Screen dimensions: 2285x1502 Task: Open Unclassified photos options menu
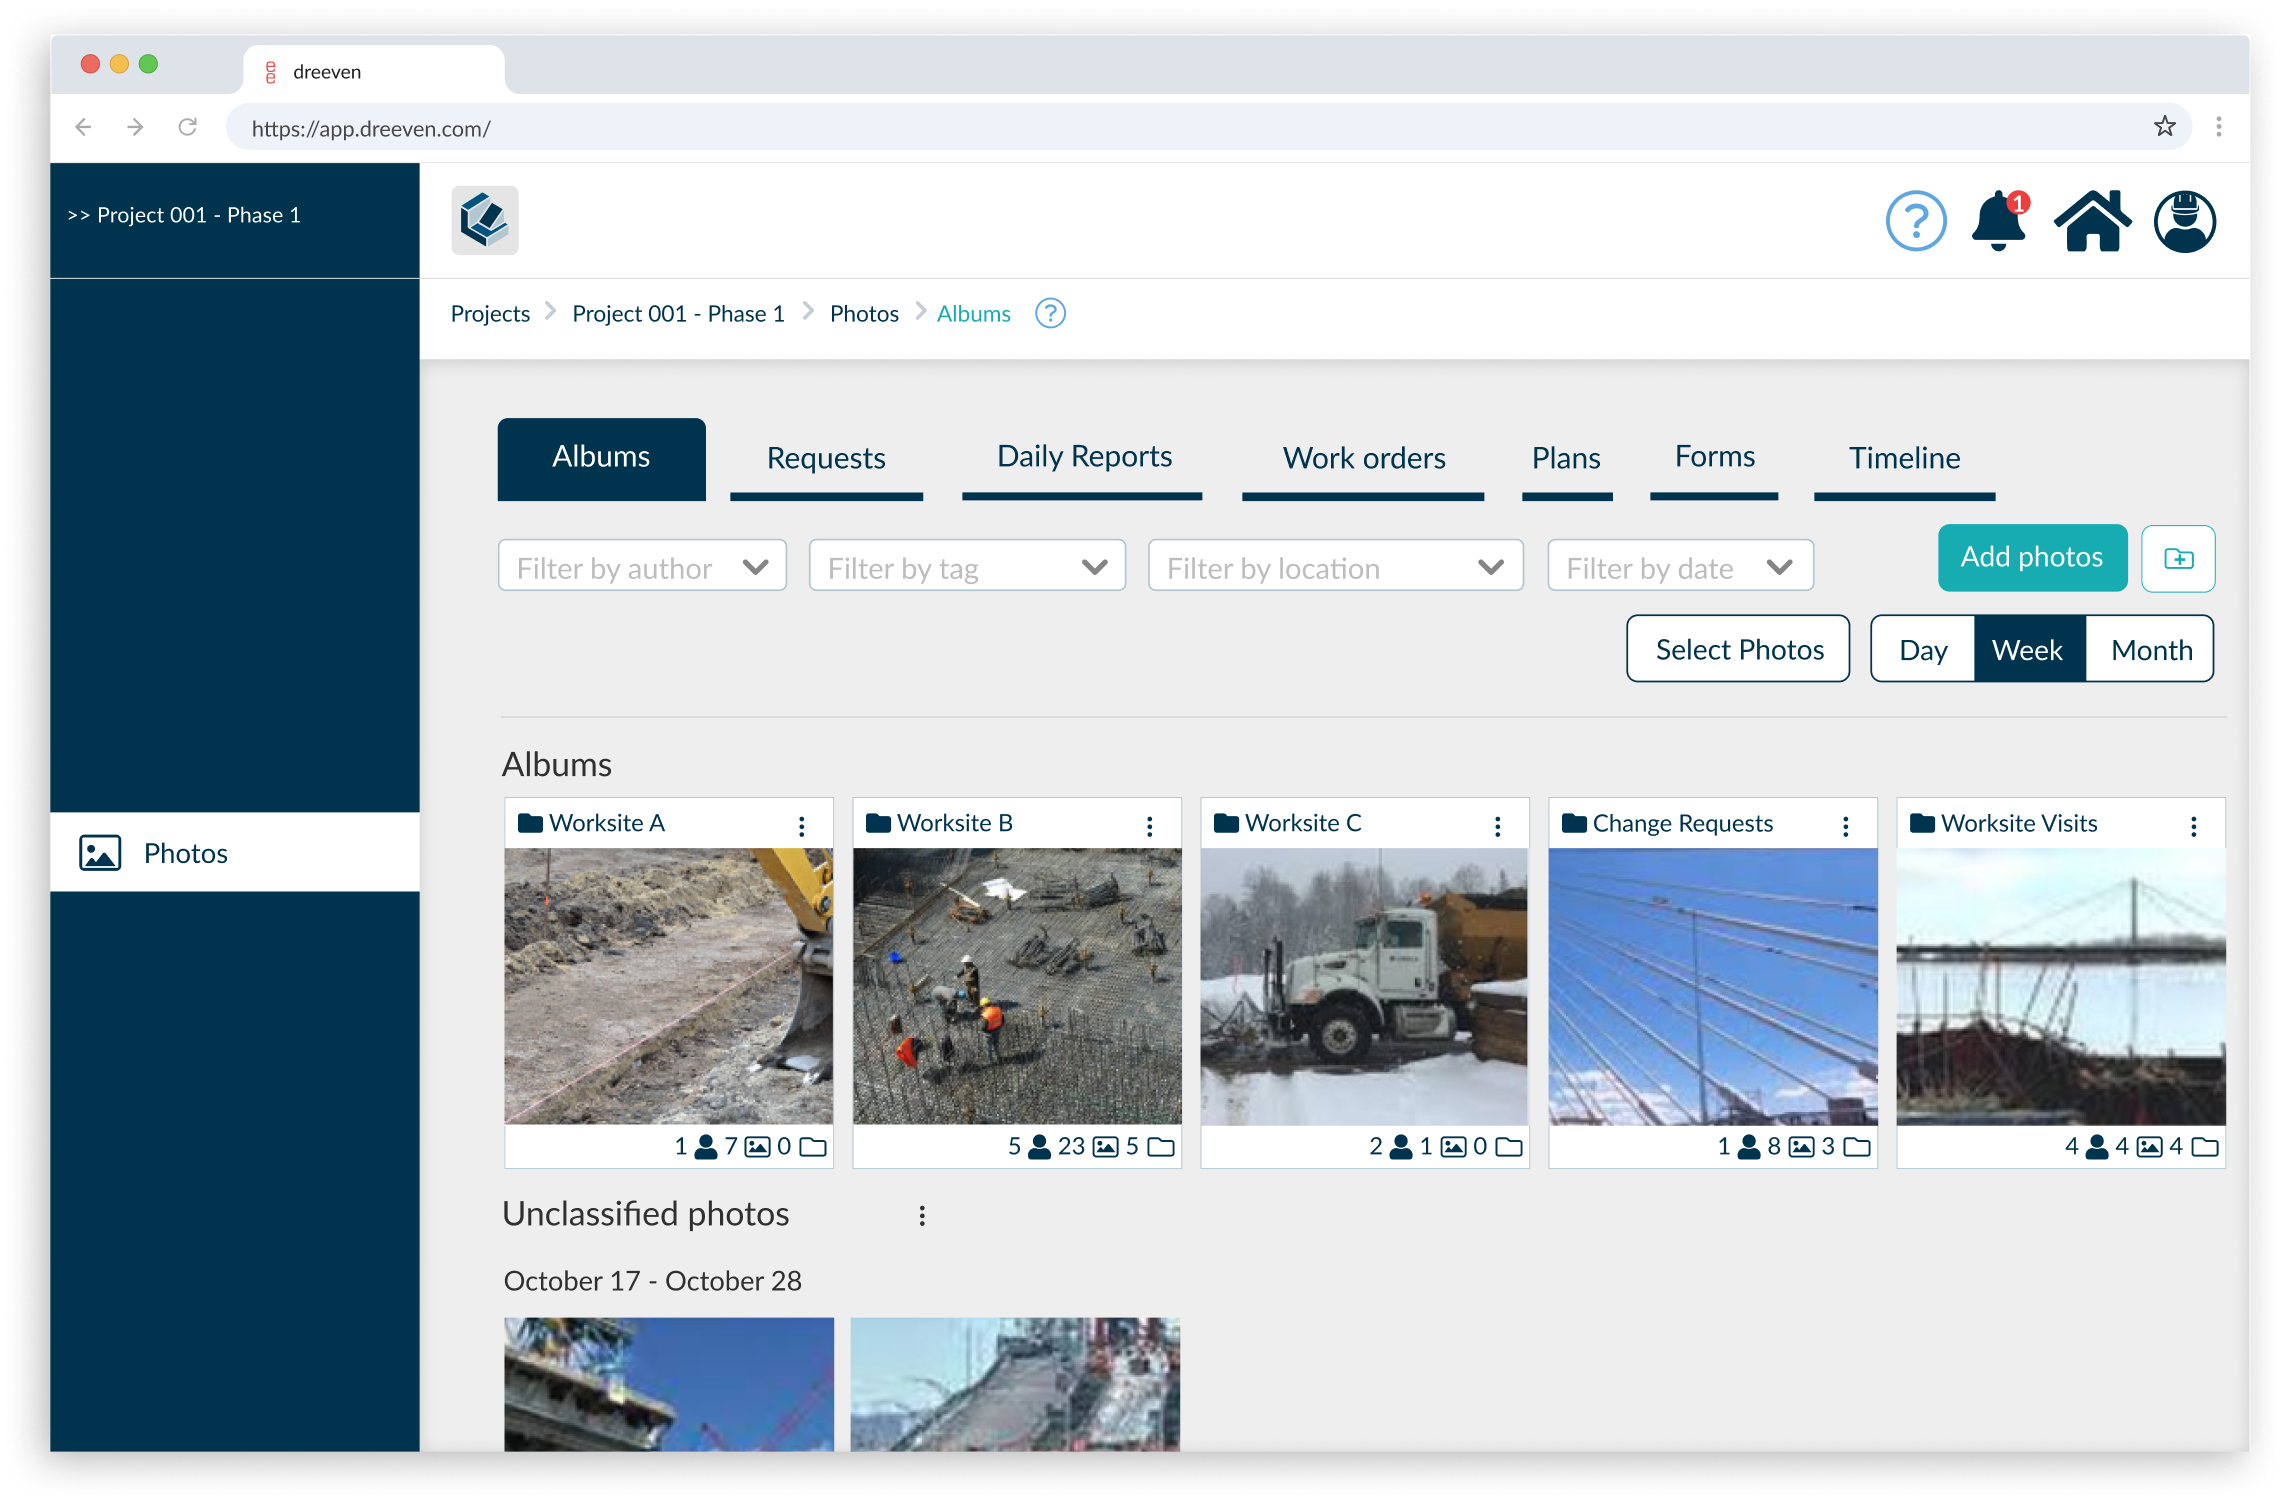point(922,1215)
